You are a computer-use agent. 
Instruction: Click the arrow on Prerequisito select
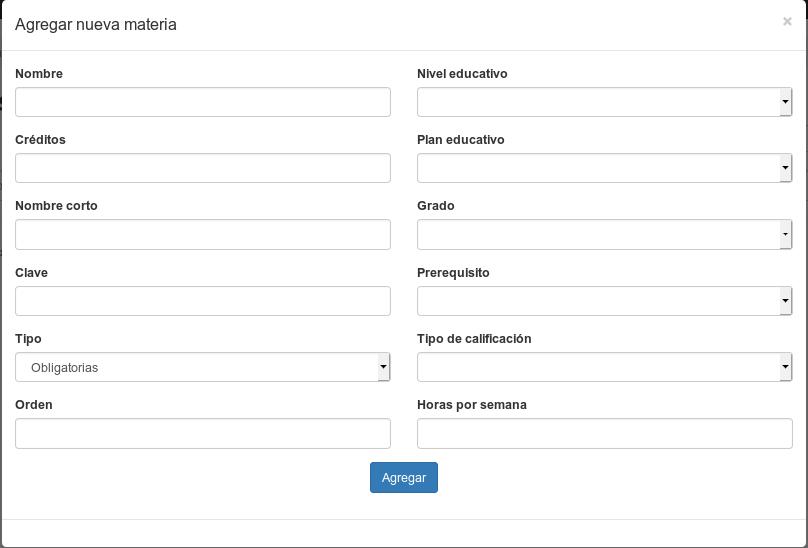785,301
